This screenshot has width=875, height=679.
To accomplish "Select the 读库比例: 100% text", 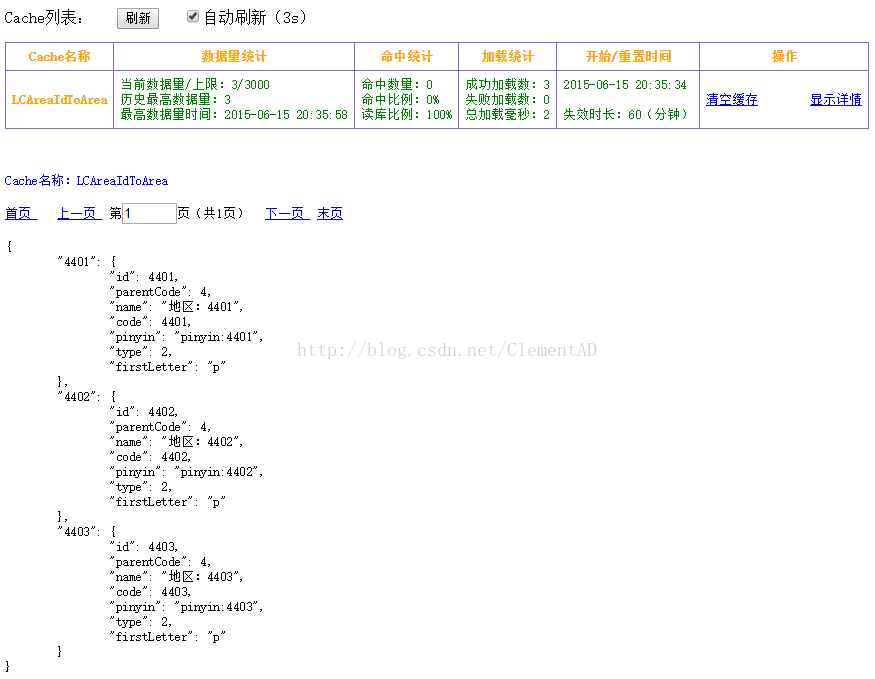I will click(407, 114).
